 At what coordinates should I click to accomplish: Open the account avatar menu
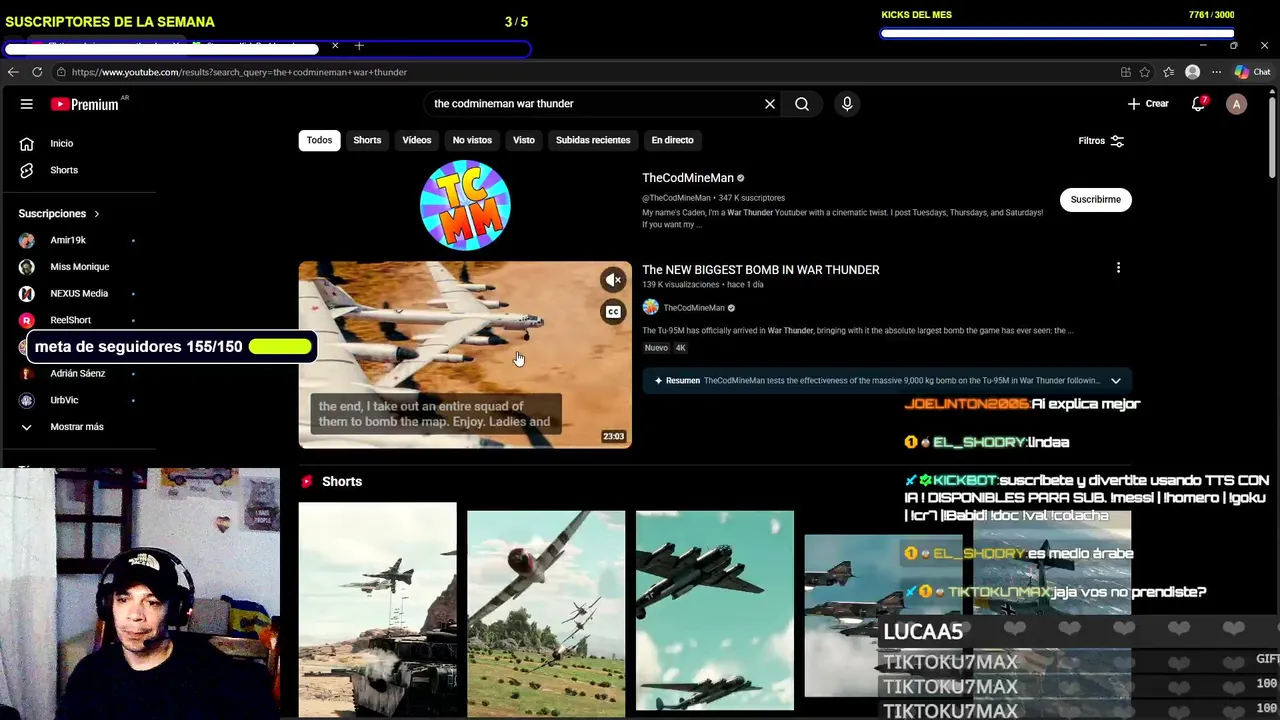click(1236, 104)
